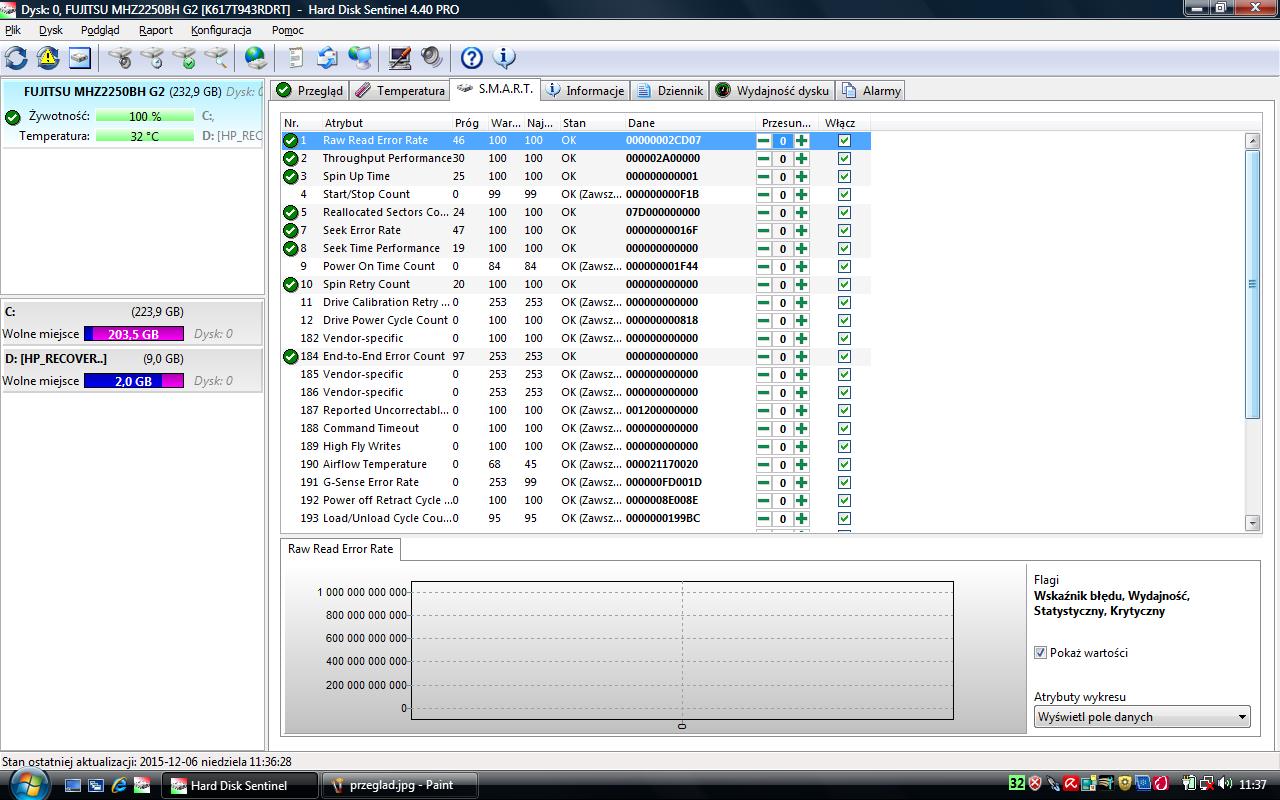Screen dimensions: 1280x800
Task: Uncheck the Pokaż wartości checkbox
Action: coord(1040,653)
